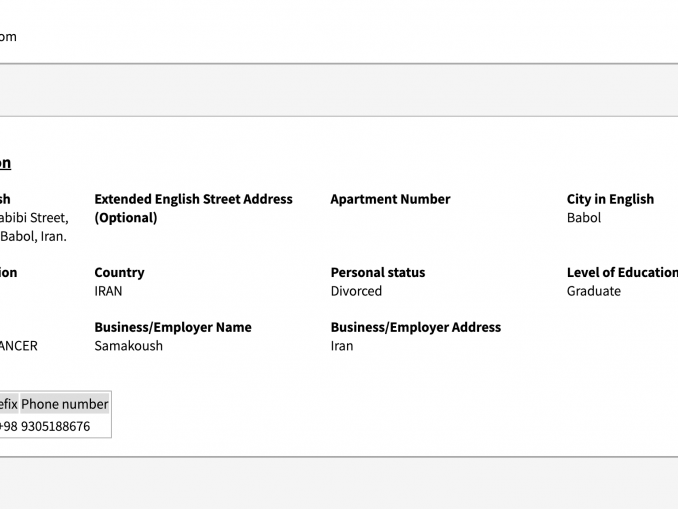The height and width of the screenshot is (509, 678).
Task: Select the Divorced status value
Action: tap(356, 291)
